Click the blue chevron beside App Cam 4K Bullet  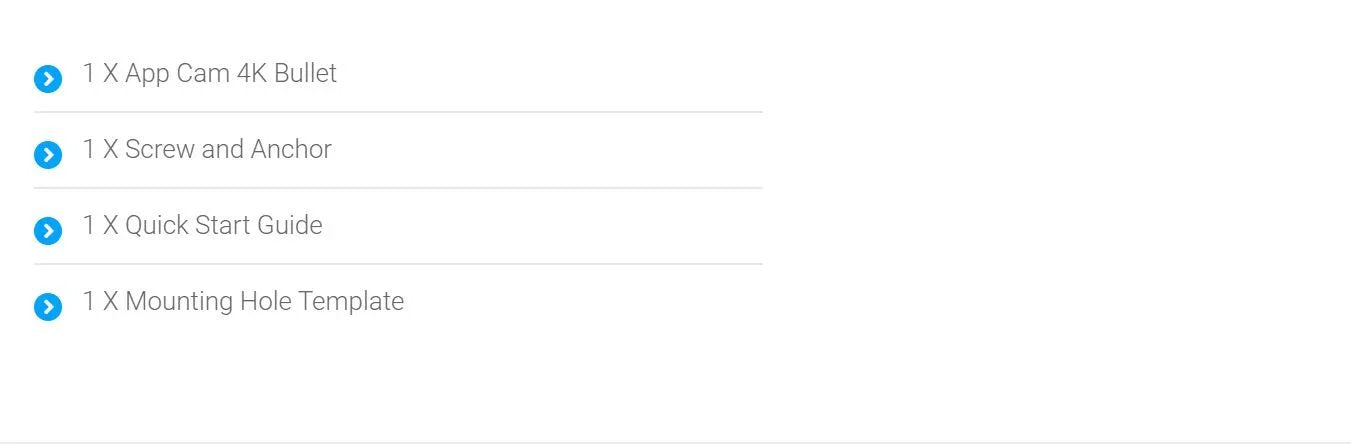[48, 79]
